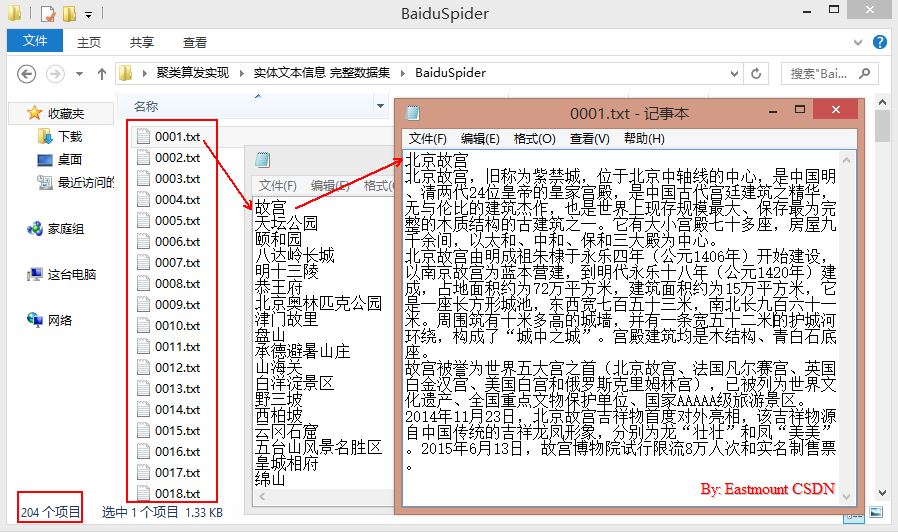Click the icon of 0008.txt

[x=143, y=283]
